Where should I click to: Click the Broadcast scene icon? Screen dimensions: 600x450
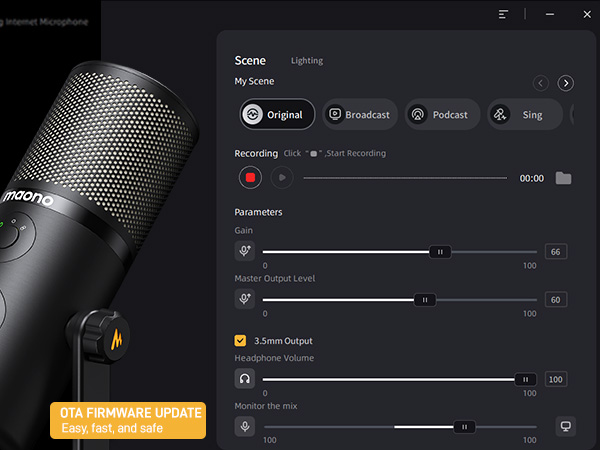[x=335, y=114]
